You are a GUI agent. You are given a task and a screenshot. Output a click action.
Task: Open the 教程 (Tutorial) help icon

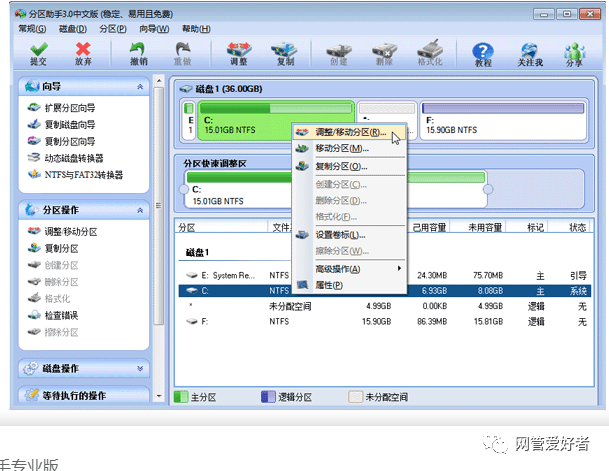[x=483, y=53]
